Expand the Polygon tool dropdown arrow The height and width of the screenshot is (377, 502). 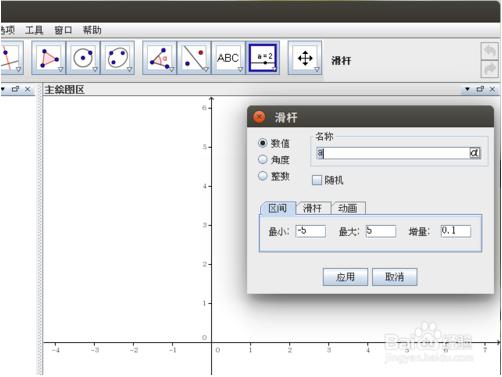[61, 69]
